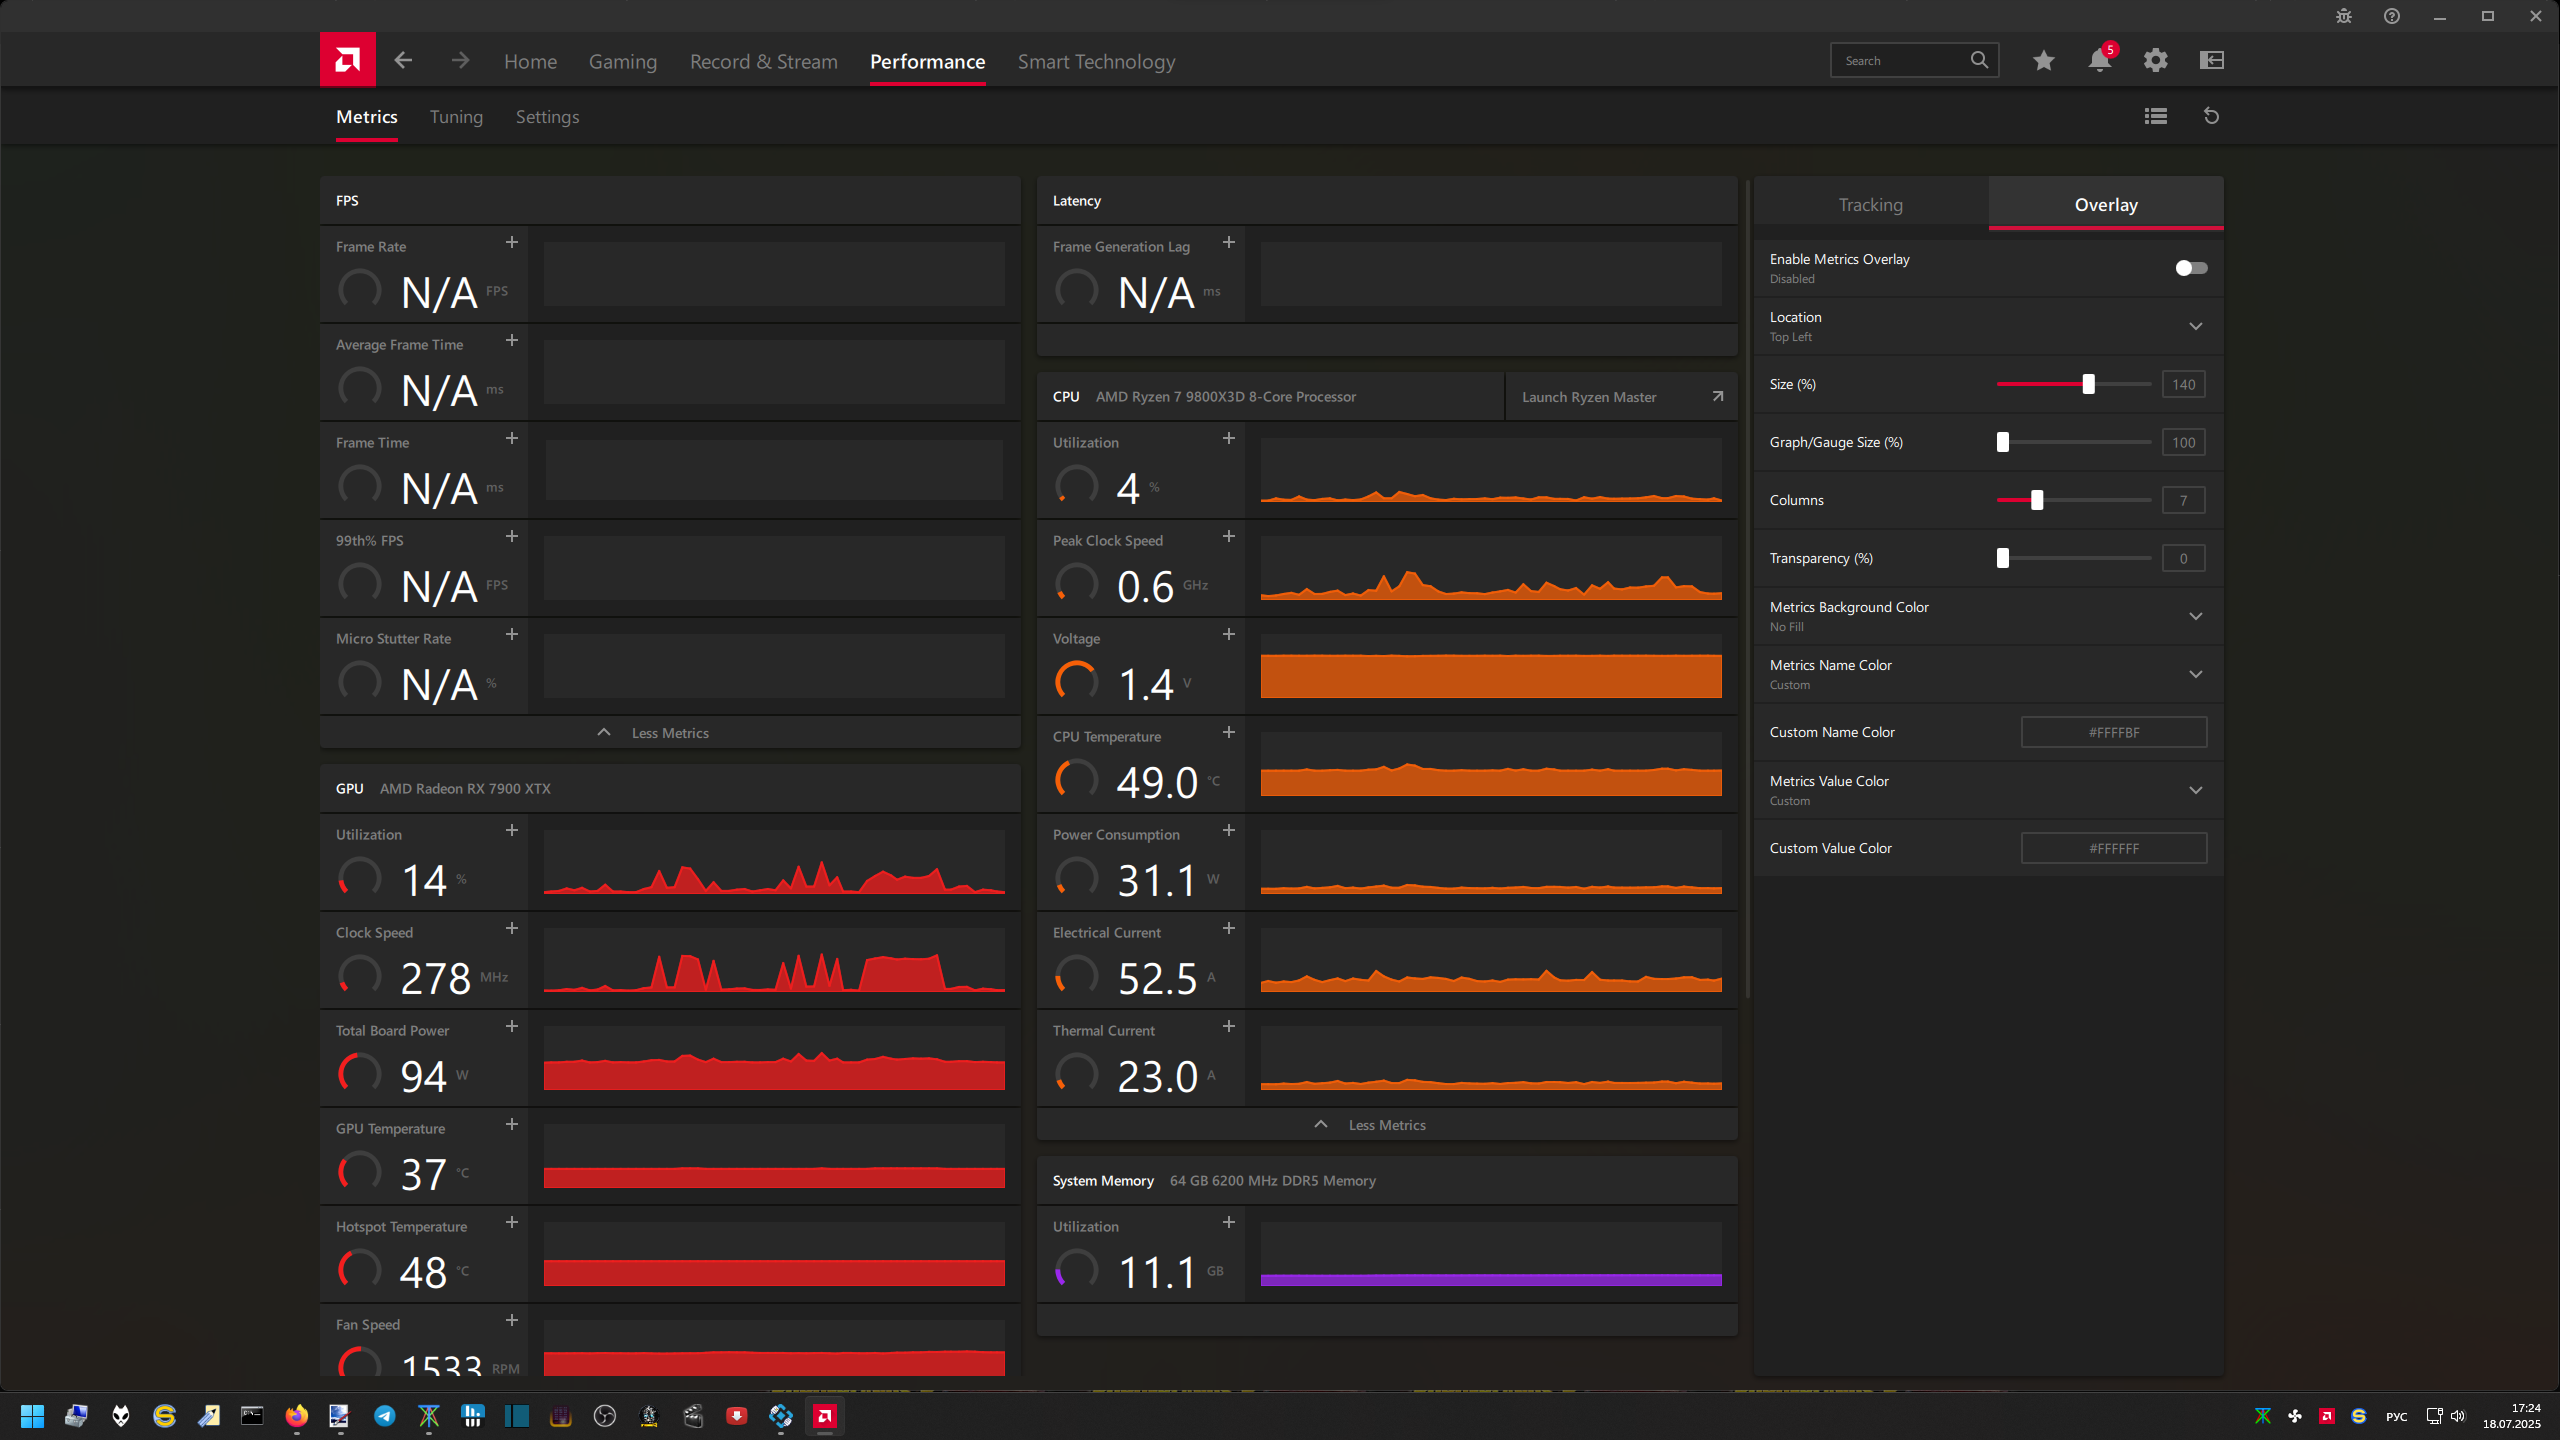Add CPU Temperature metric with plus
This screenshot has height=1440, width=2560.
click(1228, 733)
